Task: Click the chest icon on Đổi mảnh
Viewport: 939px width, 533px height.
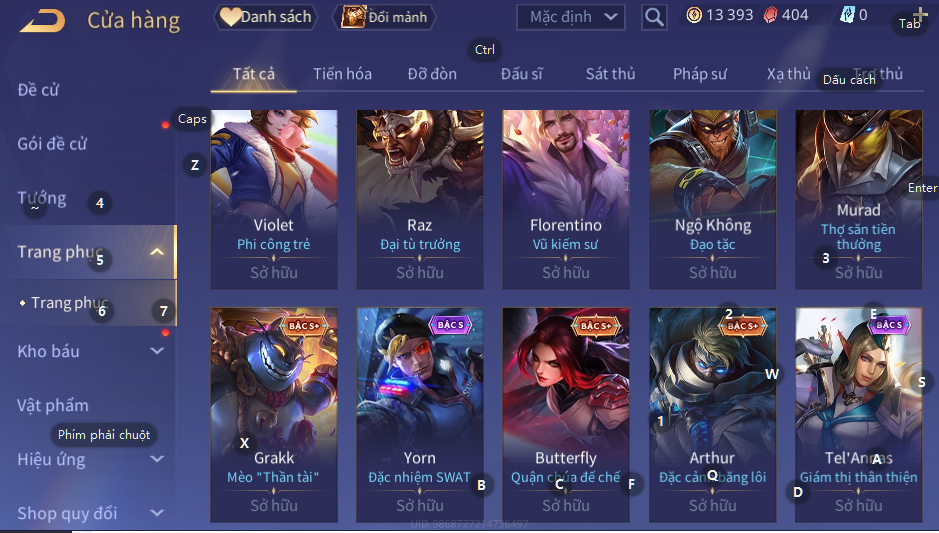Action: point(353,16)
